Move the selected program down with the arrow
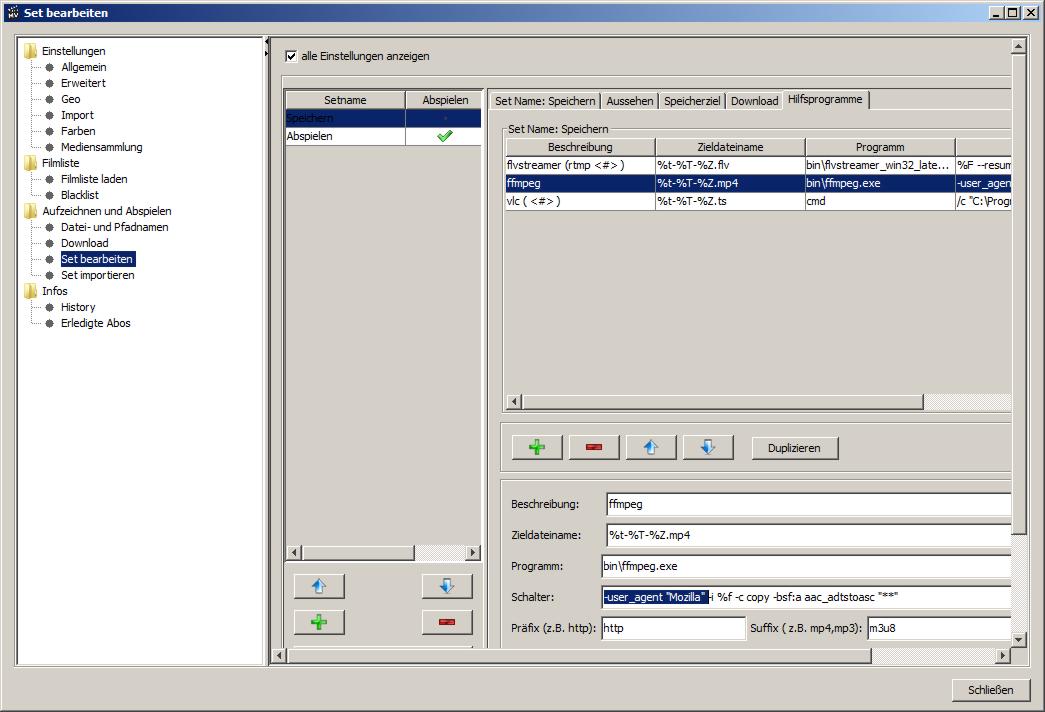The height and width of the screenshot is (712, 1045). (708, 447)
